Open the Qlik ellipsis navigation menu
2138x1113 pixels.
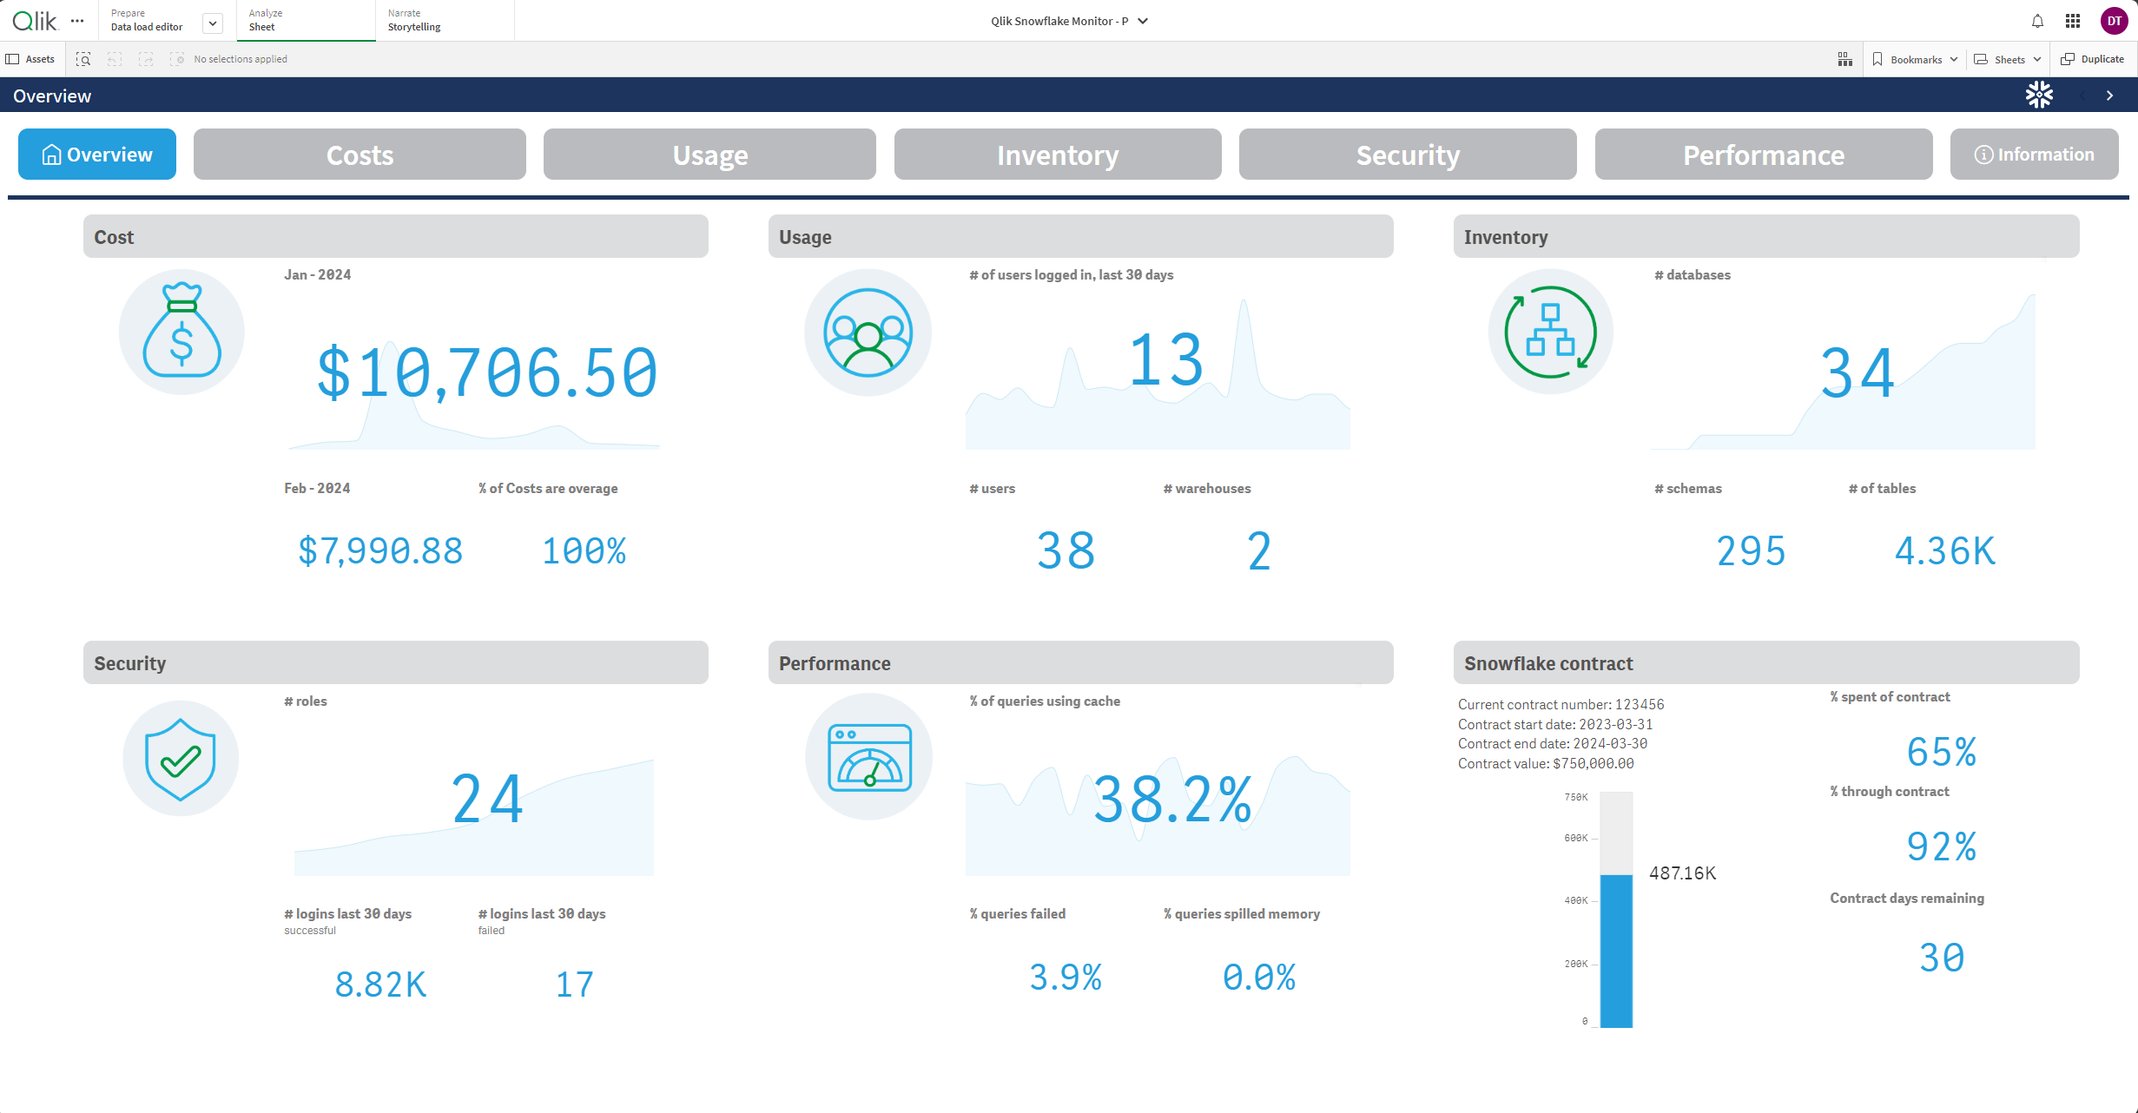[x=77, y=21]
